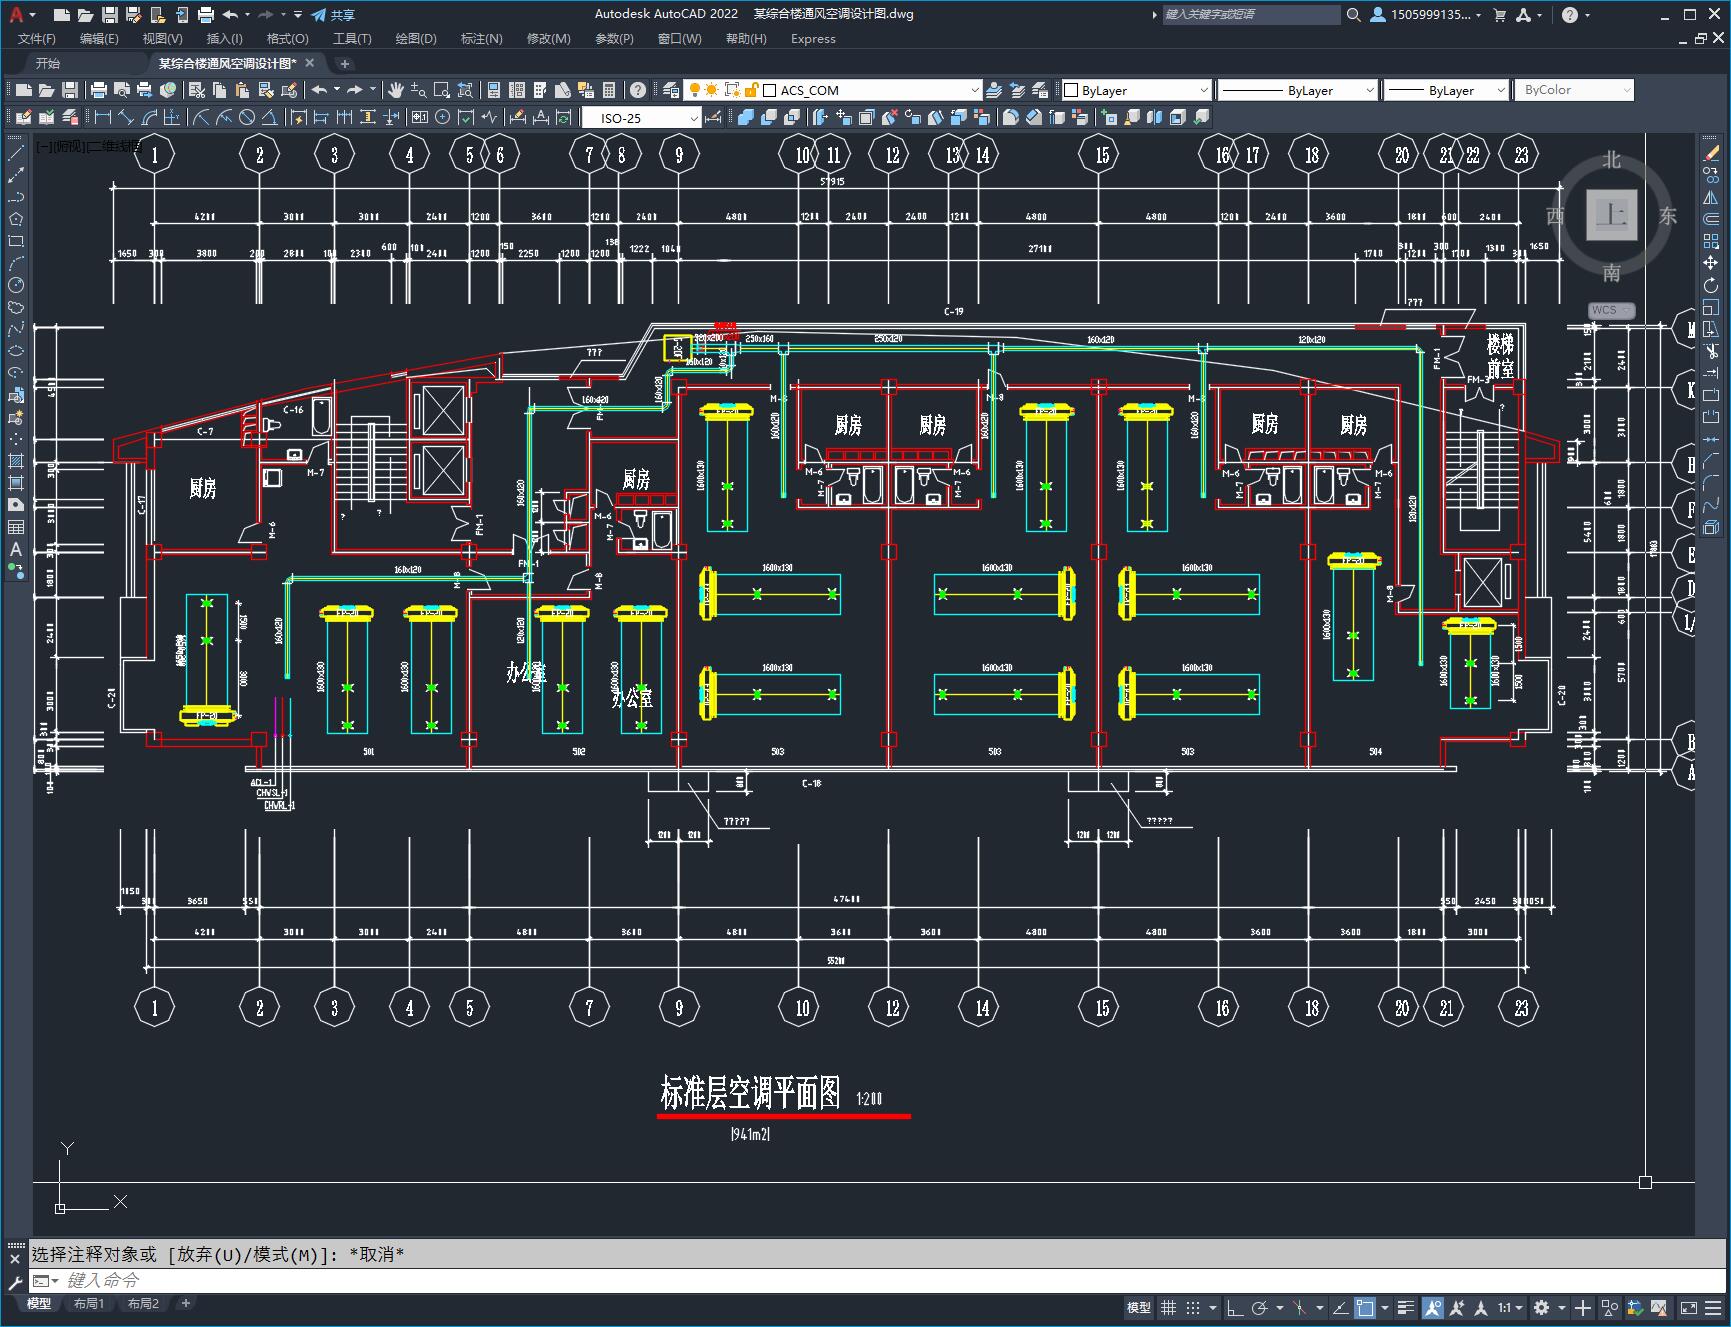
Task: Click the ViewCube 上 top face
Action: click(x=1611, y=214)
